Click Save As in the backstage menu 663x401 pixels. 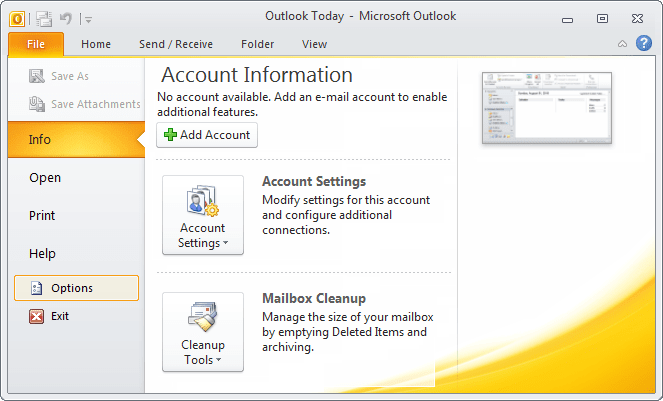(59, 76)
